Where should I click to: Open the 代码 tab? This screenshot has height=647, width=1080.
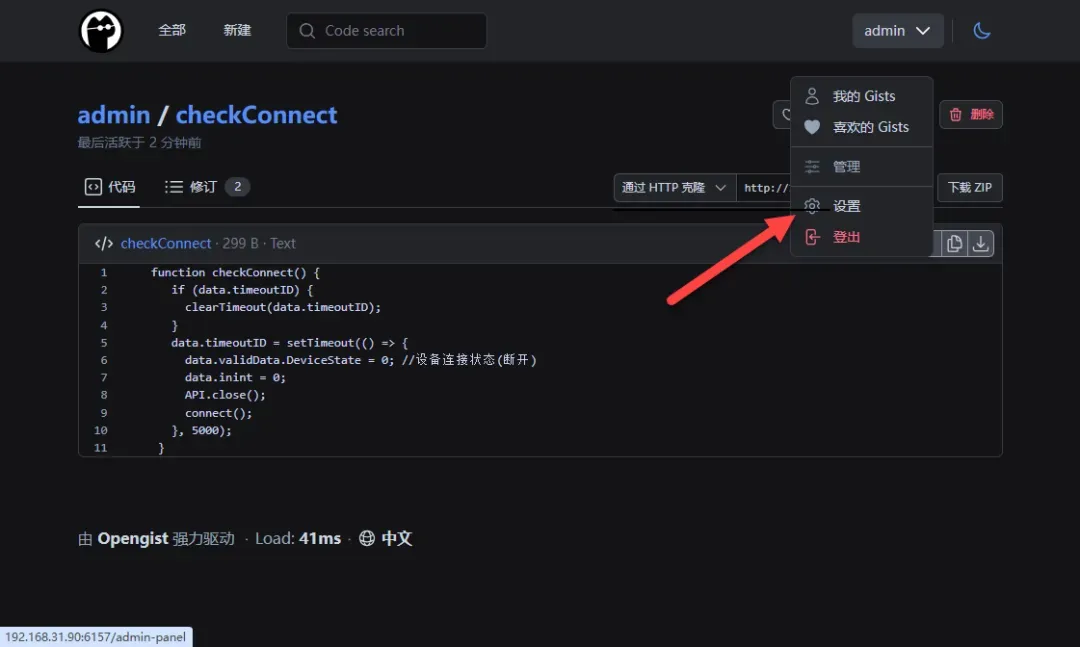(x=110, y=187)
